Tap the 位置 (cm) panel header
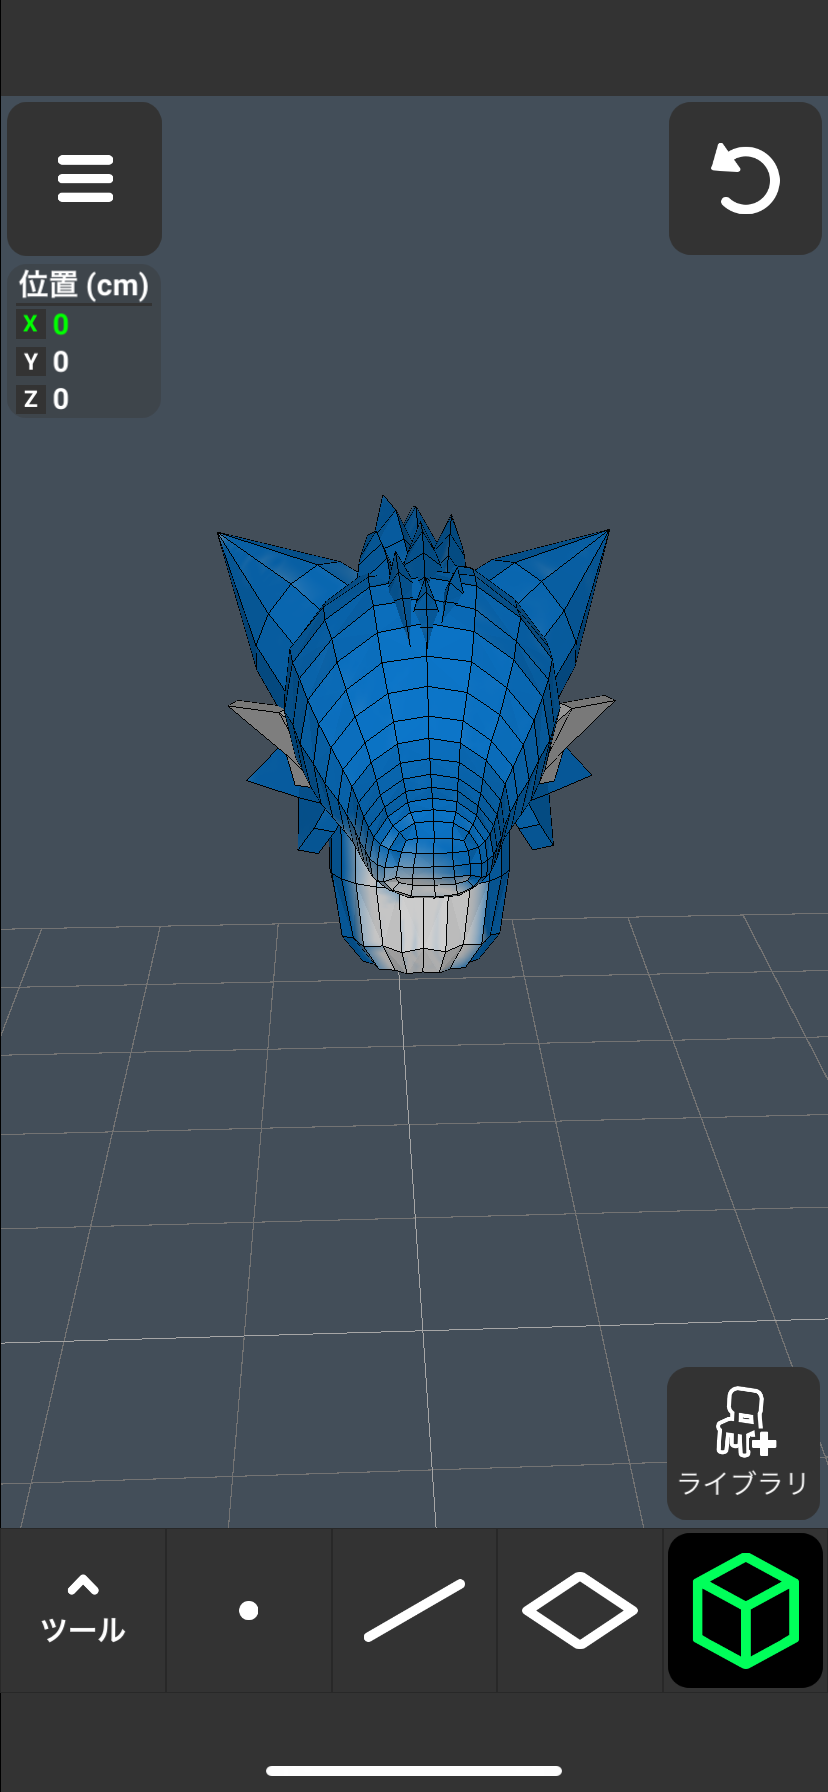828x1792 pixels. (84, 285)
